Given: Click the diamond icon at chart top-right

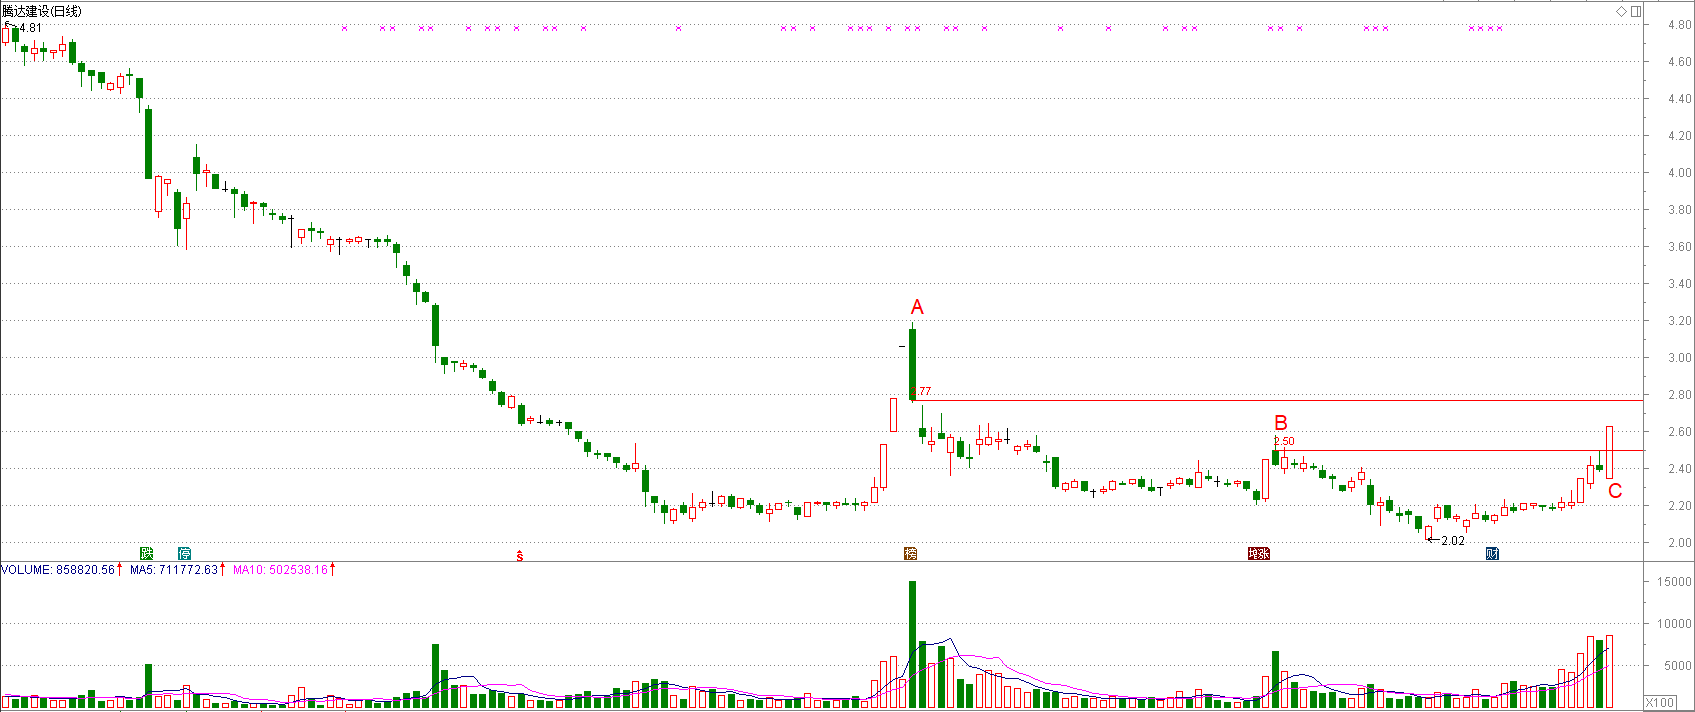Looking at the screenshot, I should pyautogui.click(x=1622, y=11).
